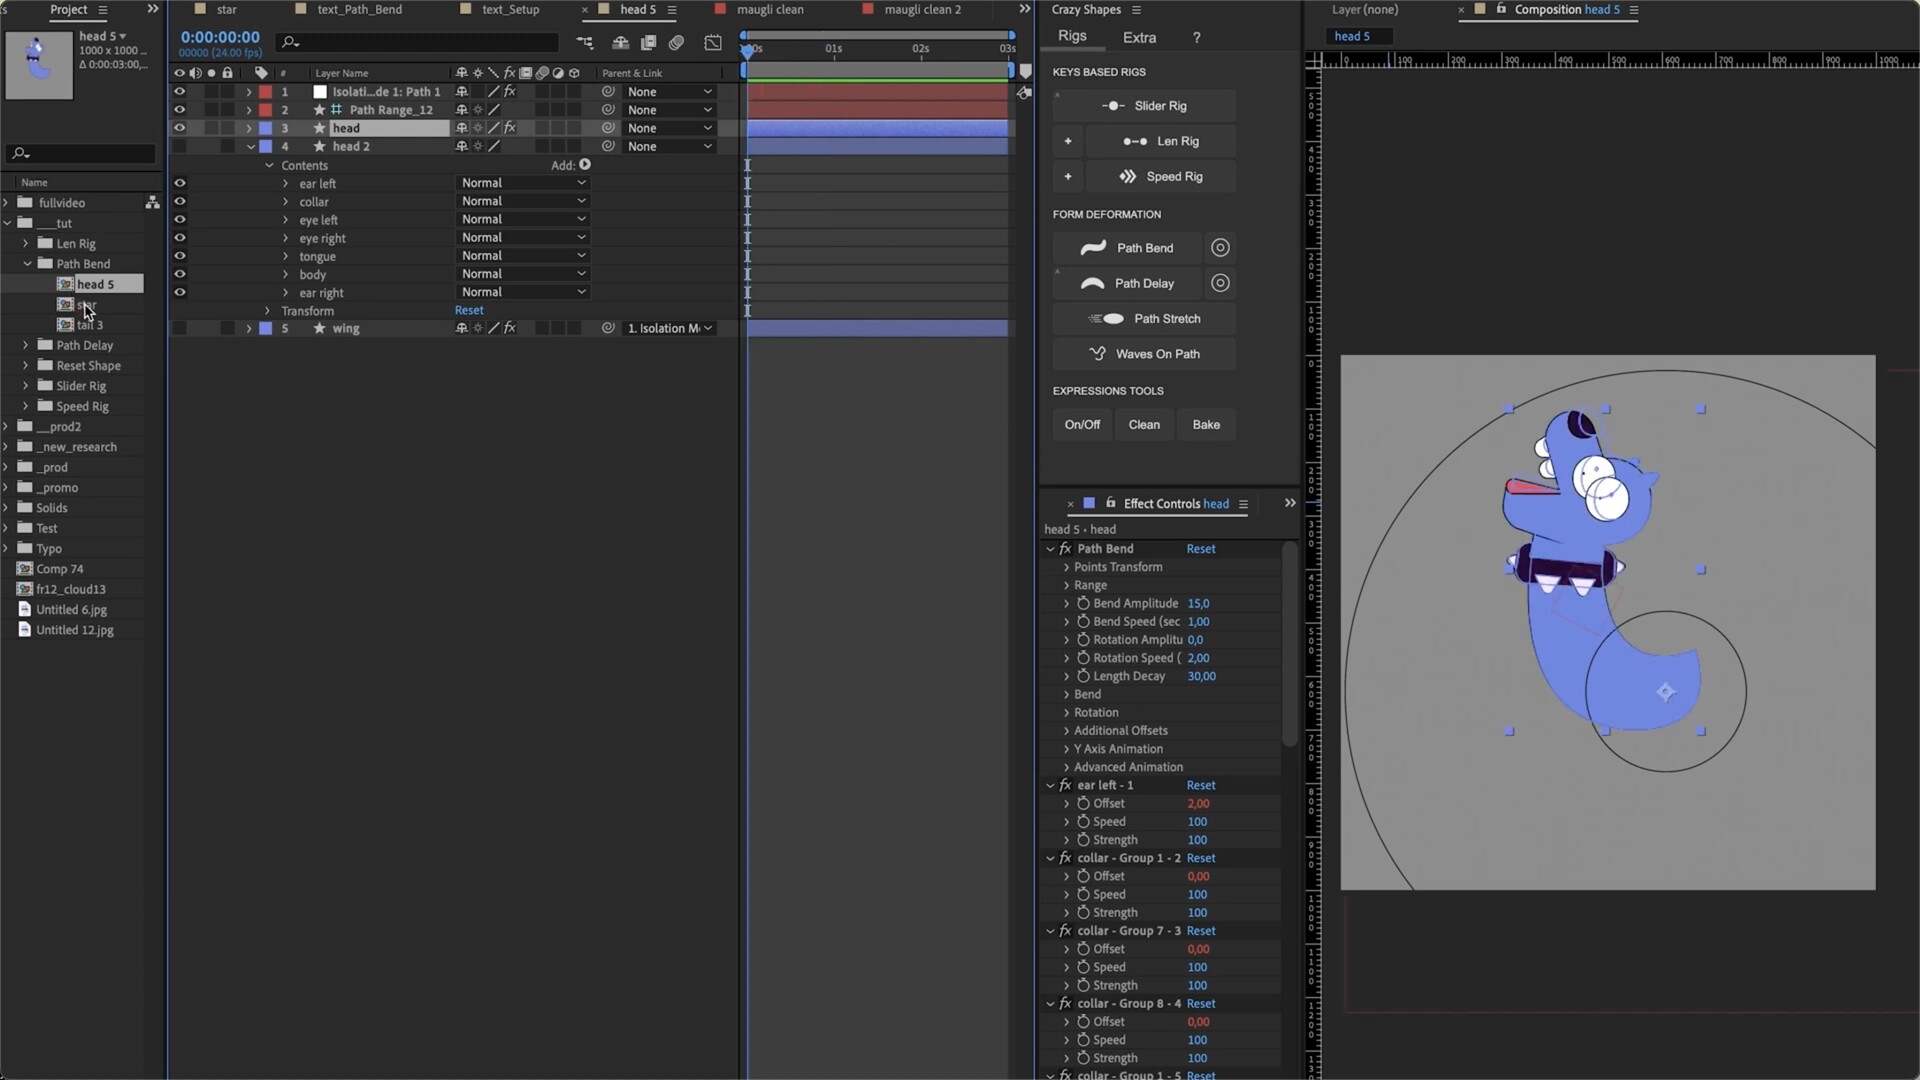
Task: Expand the Path Delay folder in Project
Action: click(x=26, y=345)
